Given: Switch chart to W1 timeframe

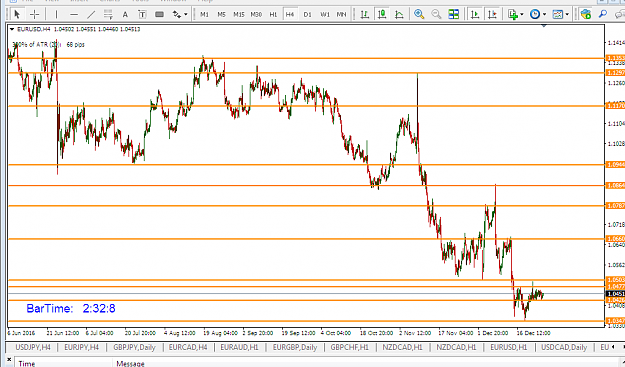Looking at the screenshot, I should pos(325,14).
